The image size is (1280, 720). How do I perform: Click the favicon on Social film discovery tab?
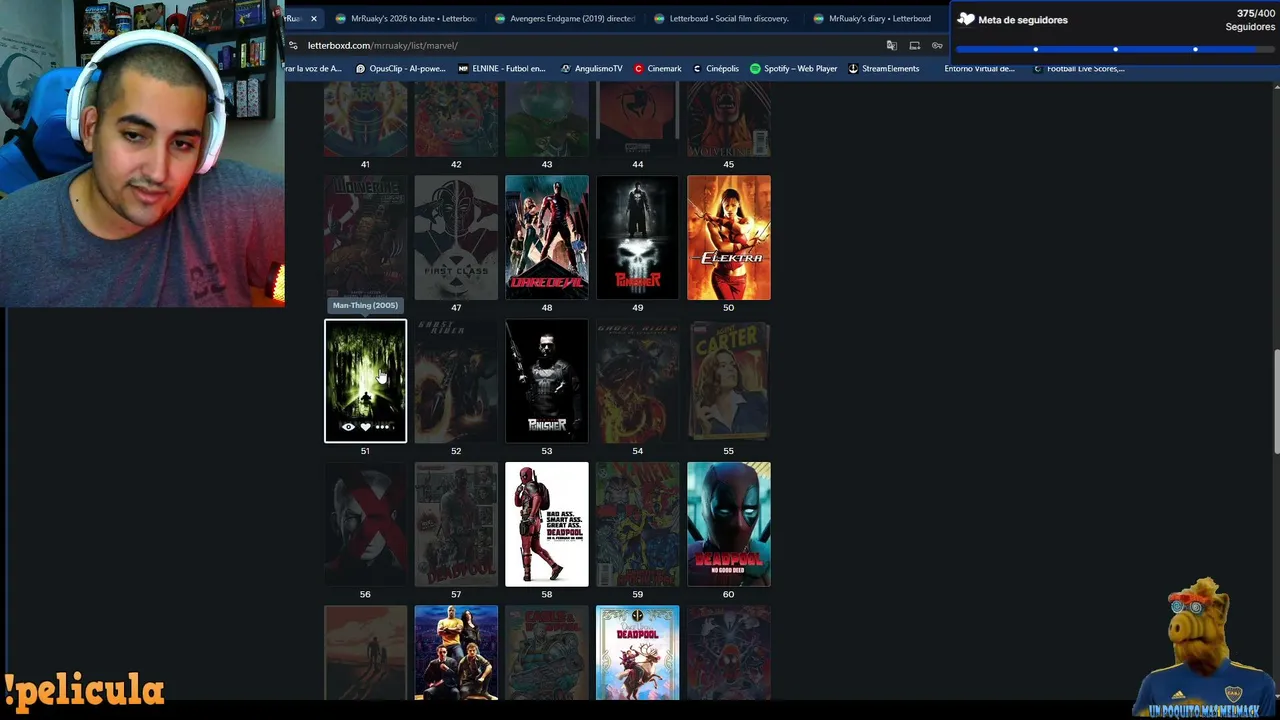click(x=660, y=18)
